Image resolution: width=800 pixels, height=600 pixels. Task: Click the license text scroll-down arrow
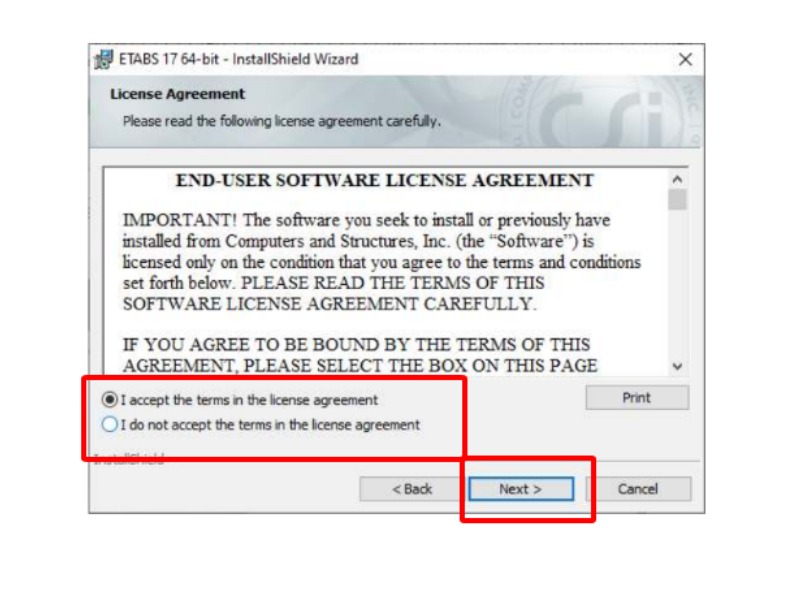pyautogui.click(x=678, y=366)
